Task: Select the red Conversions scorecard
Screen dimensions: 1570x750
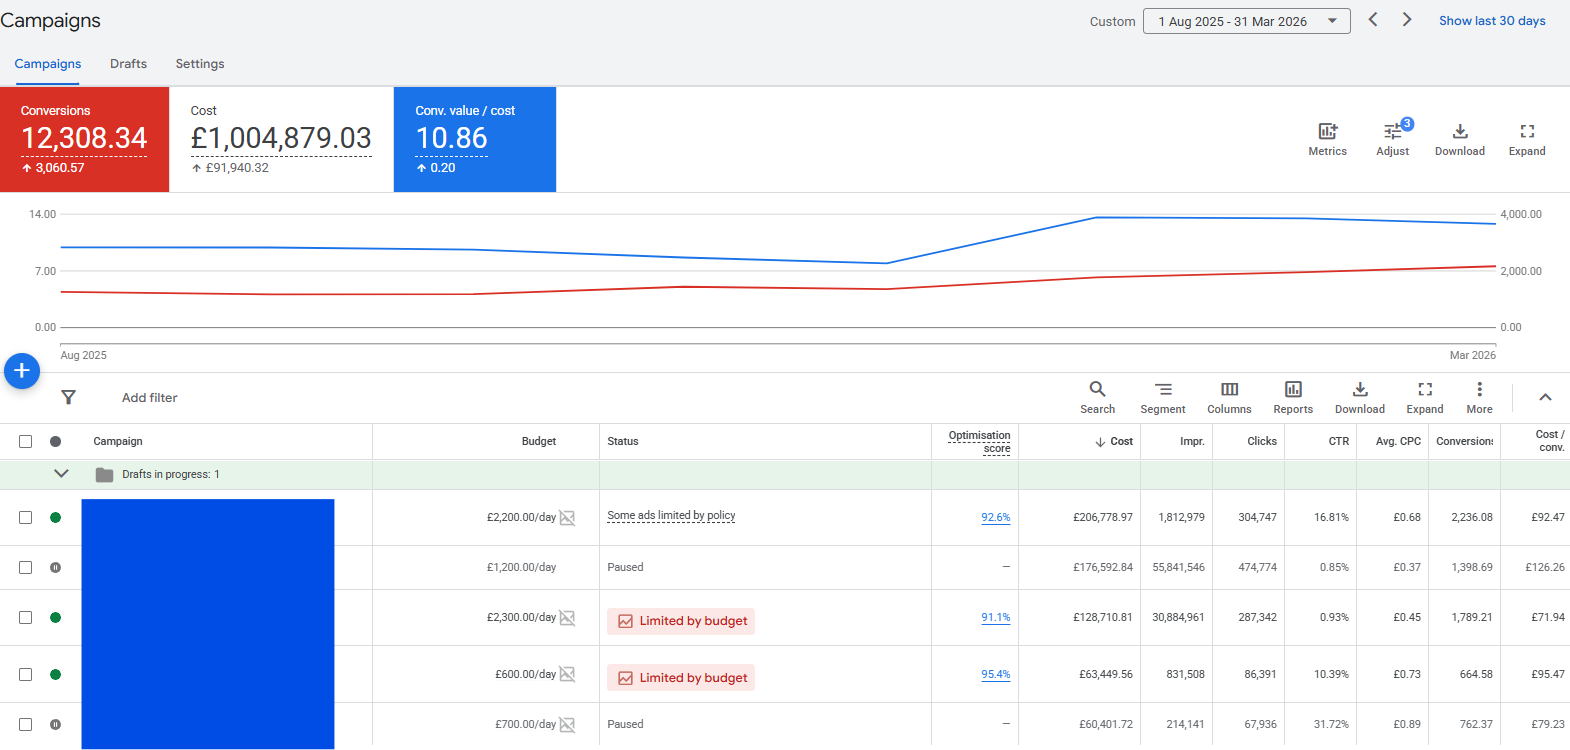Action: point(85,139)
